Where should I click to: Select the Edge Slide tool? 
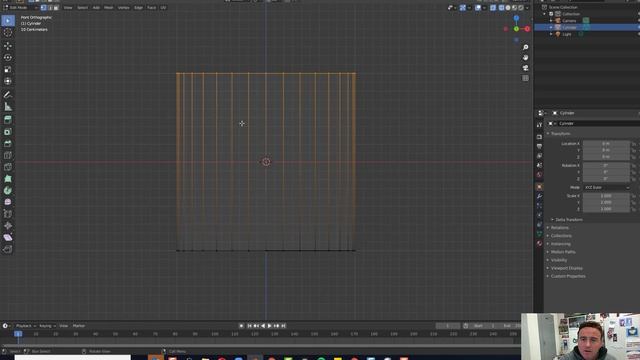(x=8, y=214)
